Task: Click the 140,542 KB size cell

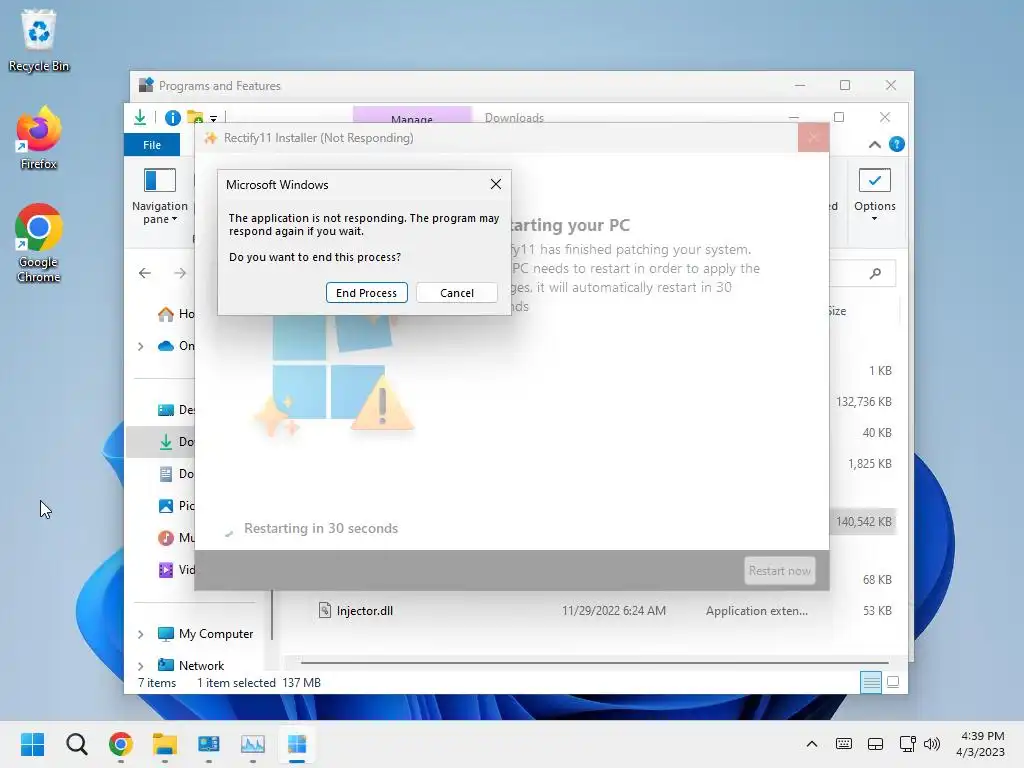Action: (x=863, y=522)
